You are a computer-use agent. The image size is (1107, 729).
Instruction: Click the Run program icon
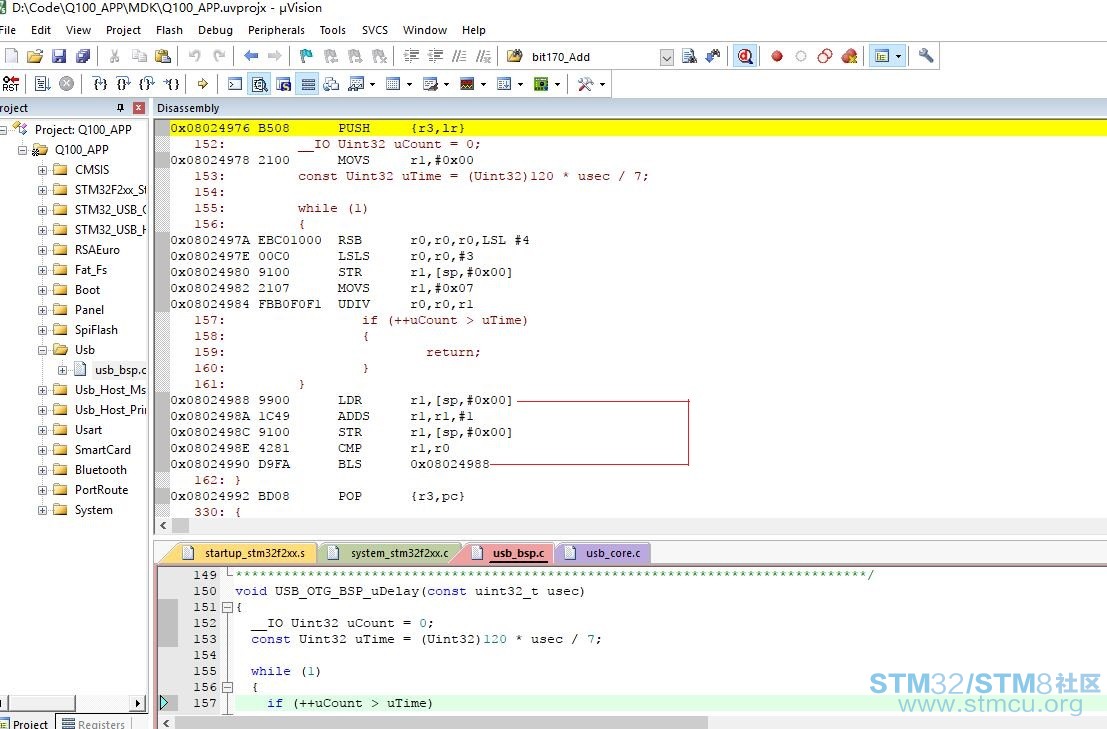pos(42,84)
